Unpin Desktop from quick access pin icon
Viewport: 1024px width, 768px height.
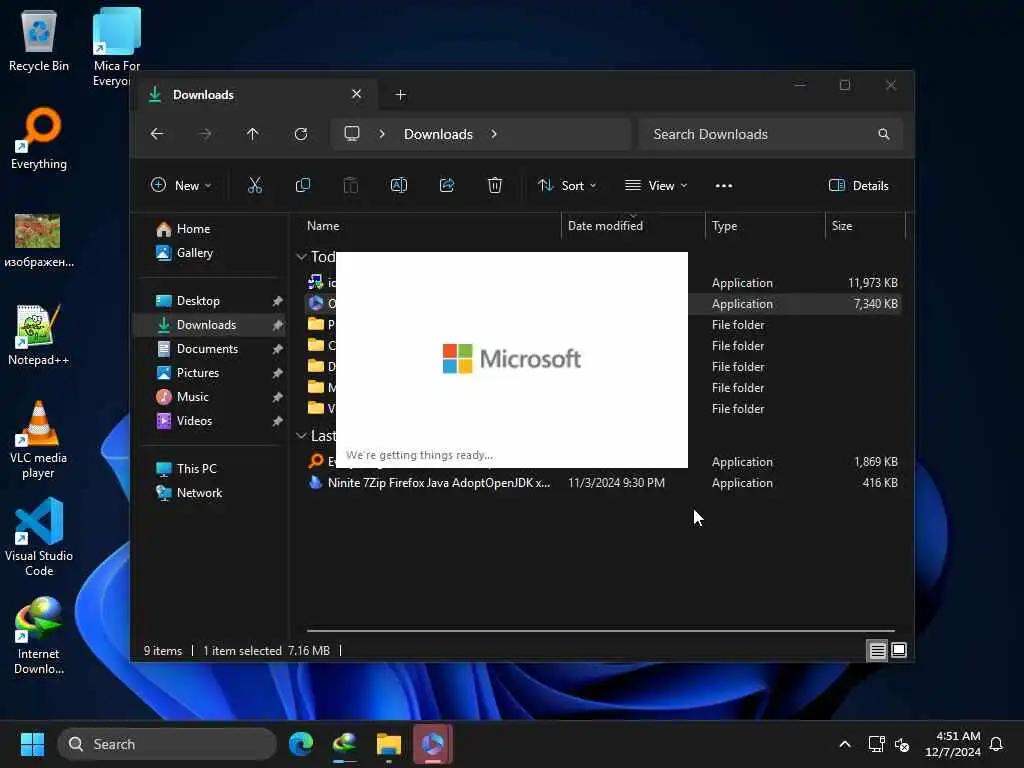point(277,301)
